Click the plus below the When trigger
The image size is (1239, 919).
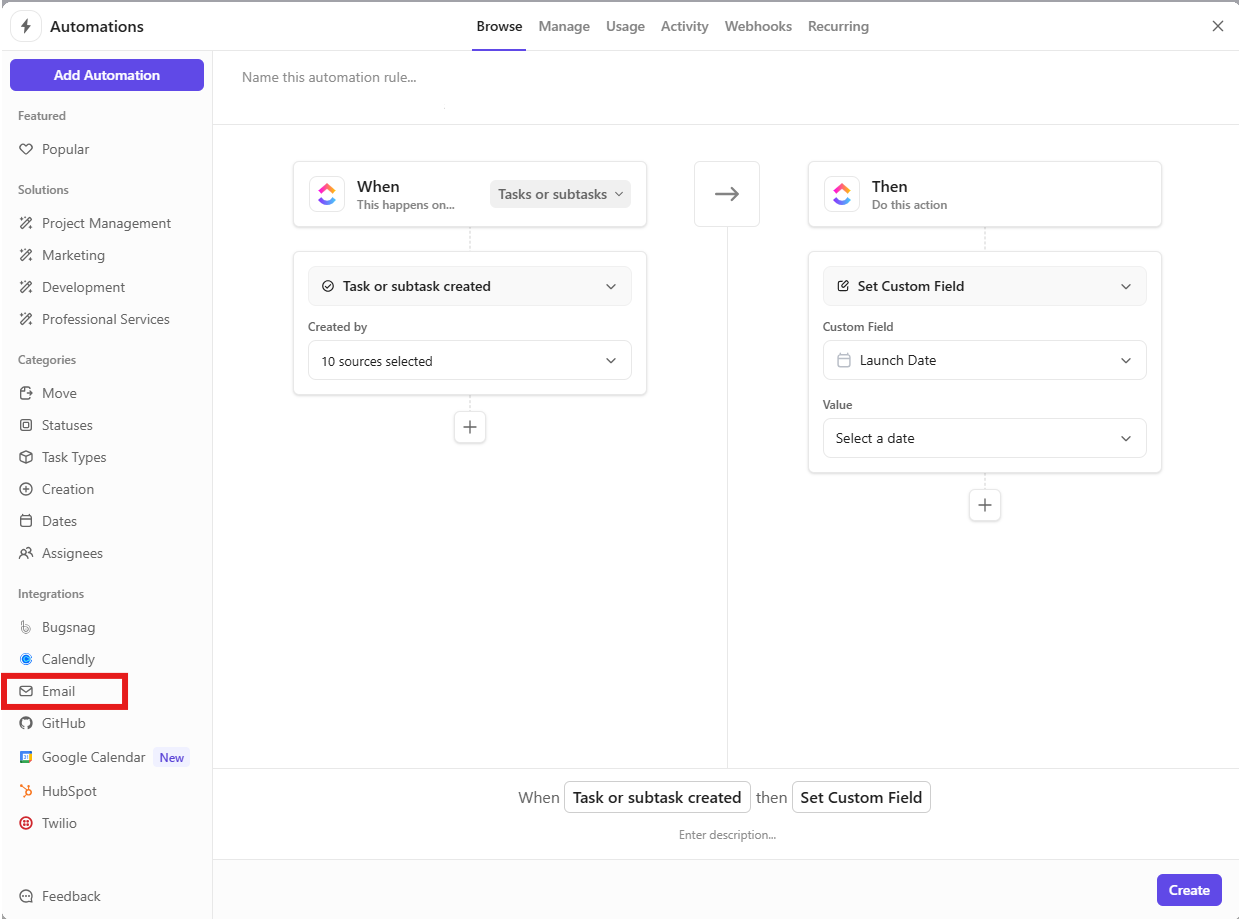point(470,427)
